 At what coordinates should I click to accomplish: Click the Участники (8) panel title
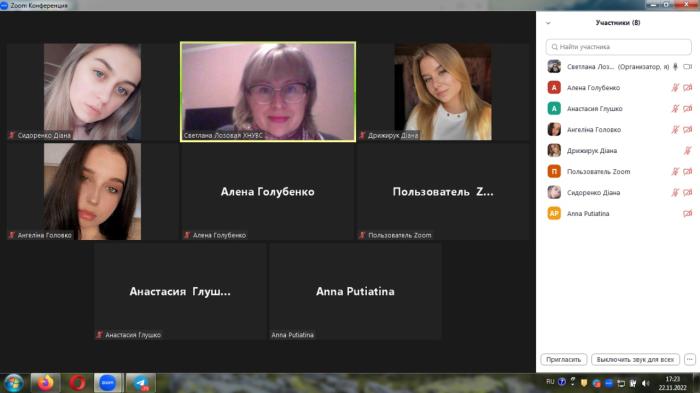click(618, 23)
